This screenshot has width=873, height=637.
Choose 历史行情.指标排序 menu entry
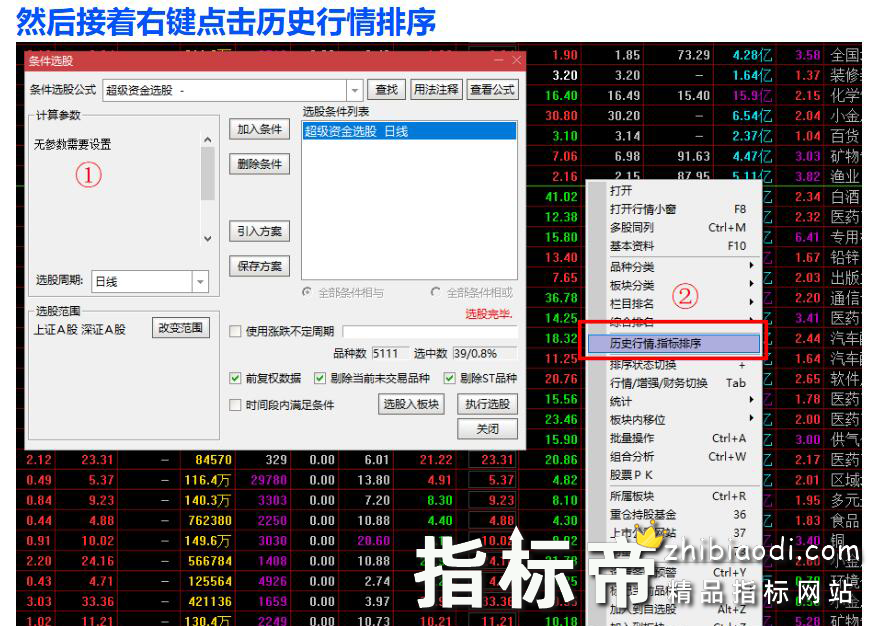point(674,344)
